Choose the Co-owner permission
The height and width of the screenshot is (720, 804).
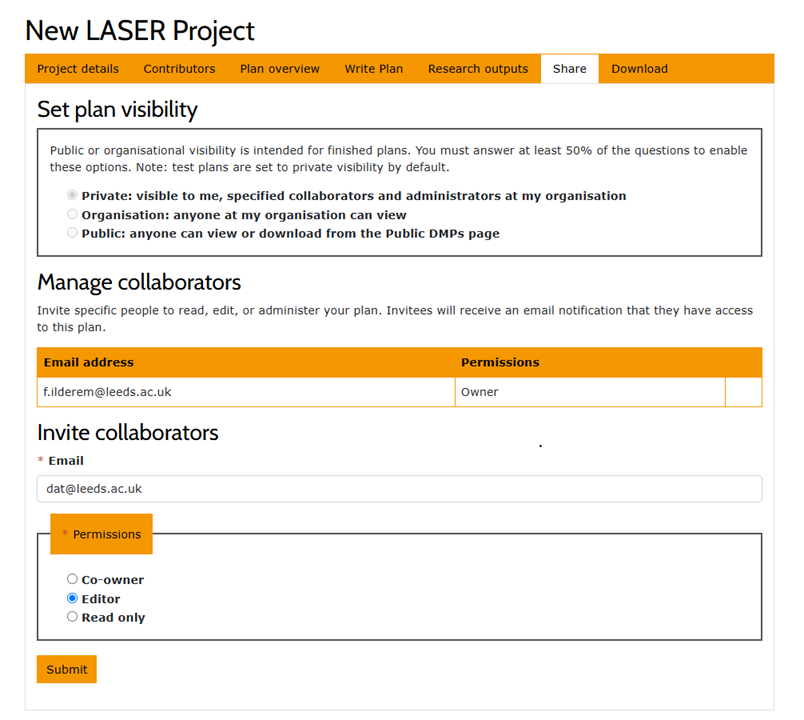[72, 579]
